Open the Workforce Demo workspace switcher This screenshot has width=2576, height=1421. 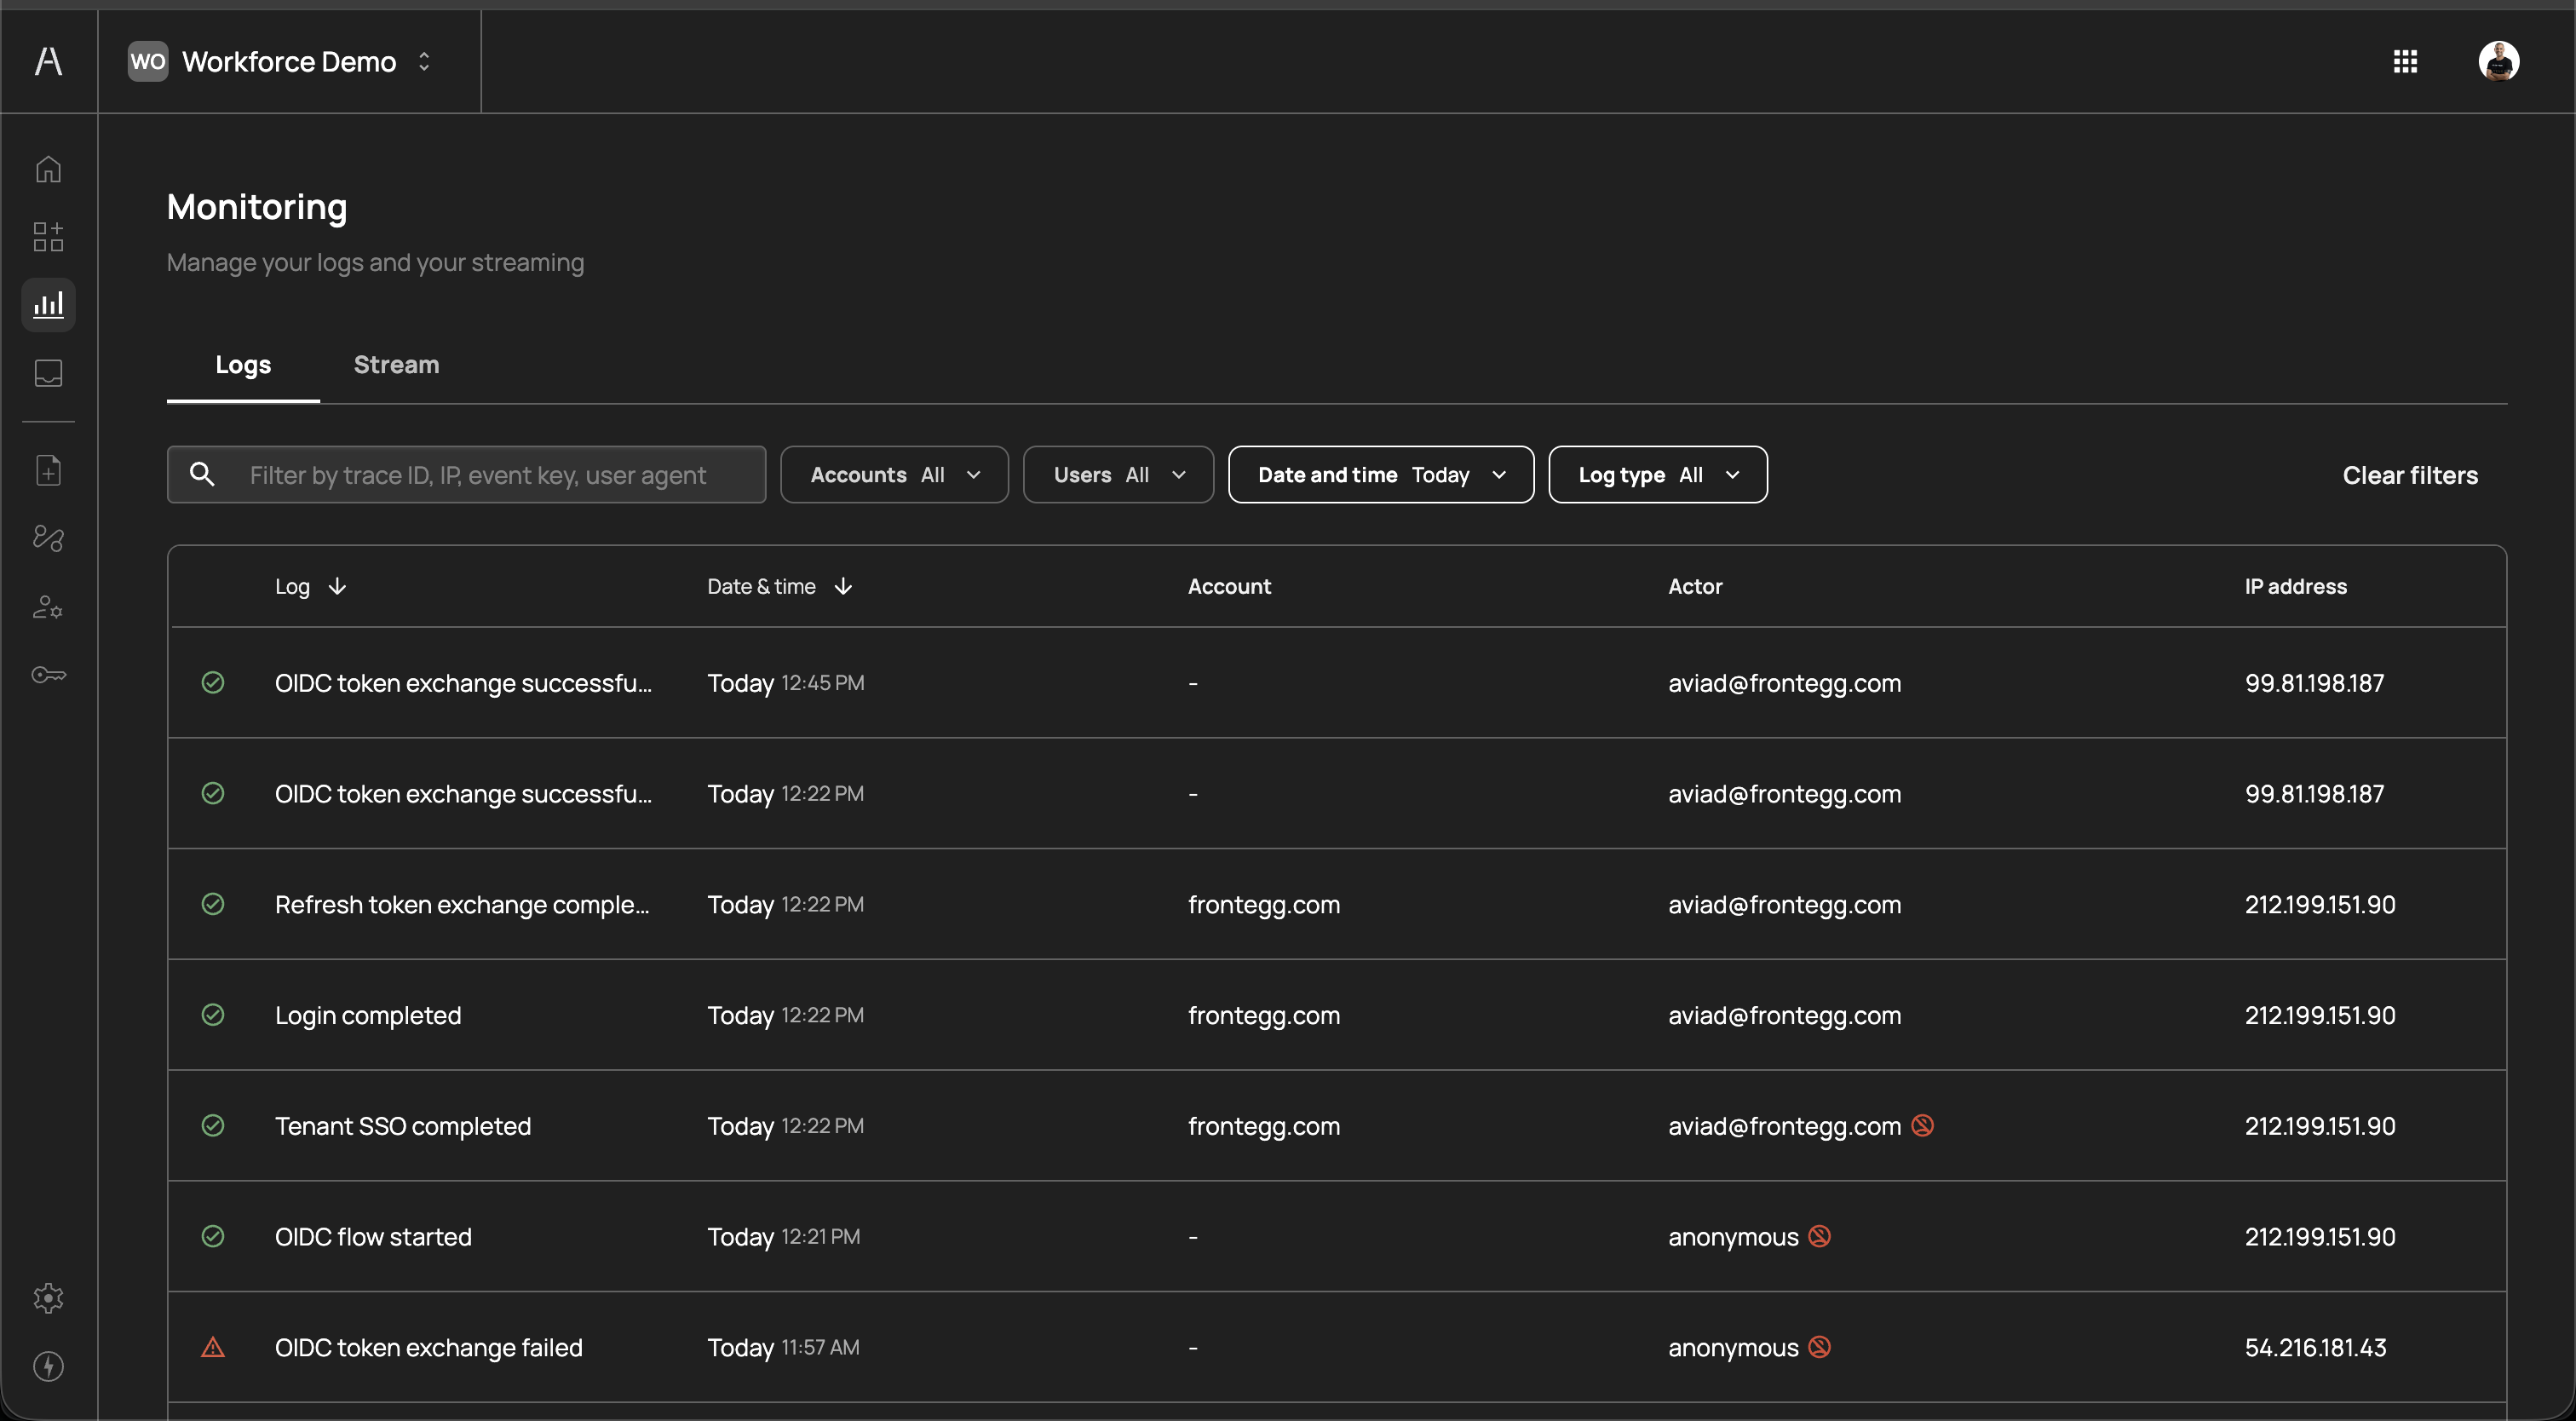tap(290, 62)
